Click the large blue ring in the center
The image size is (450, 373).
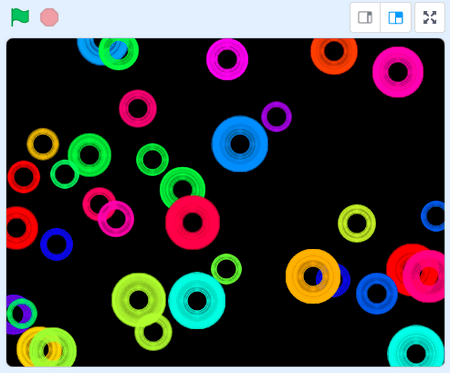tap(240, 144)
